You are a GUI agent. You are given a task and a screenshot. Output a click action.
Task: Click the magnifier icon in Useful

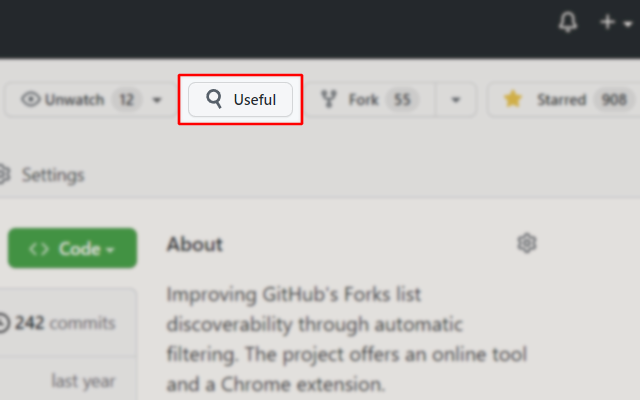pos(214,99)
